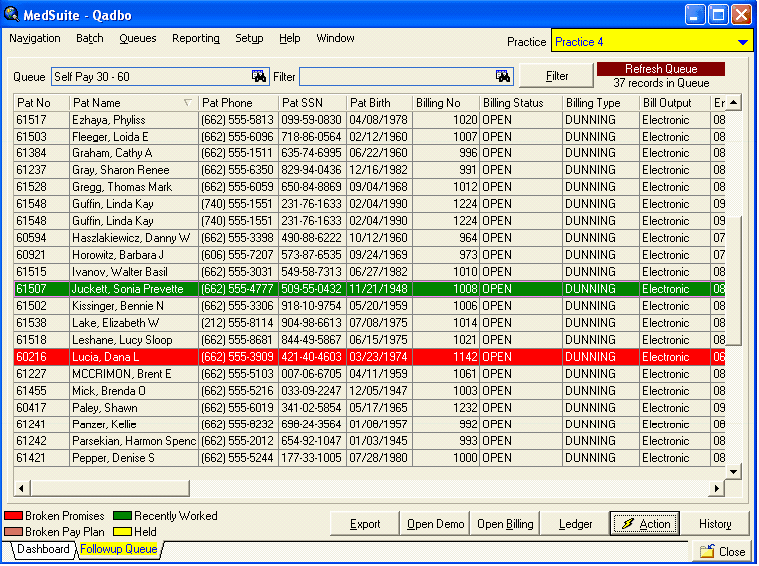Select patient Gray, Sharon Renee
Image resolution: width=759 pixels, height=566 pixels.
click(369, 170)
